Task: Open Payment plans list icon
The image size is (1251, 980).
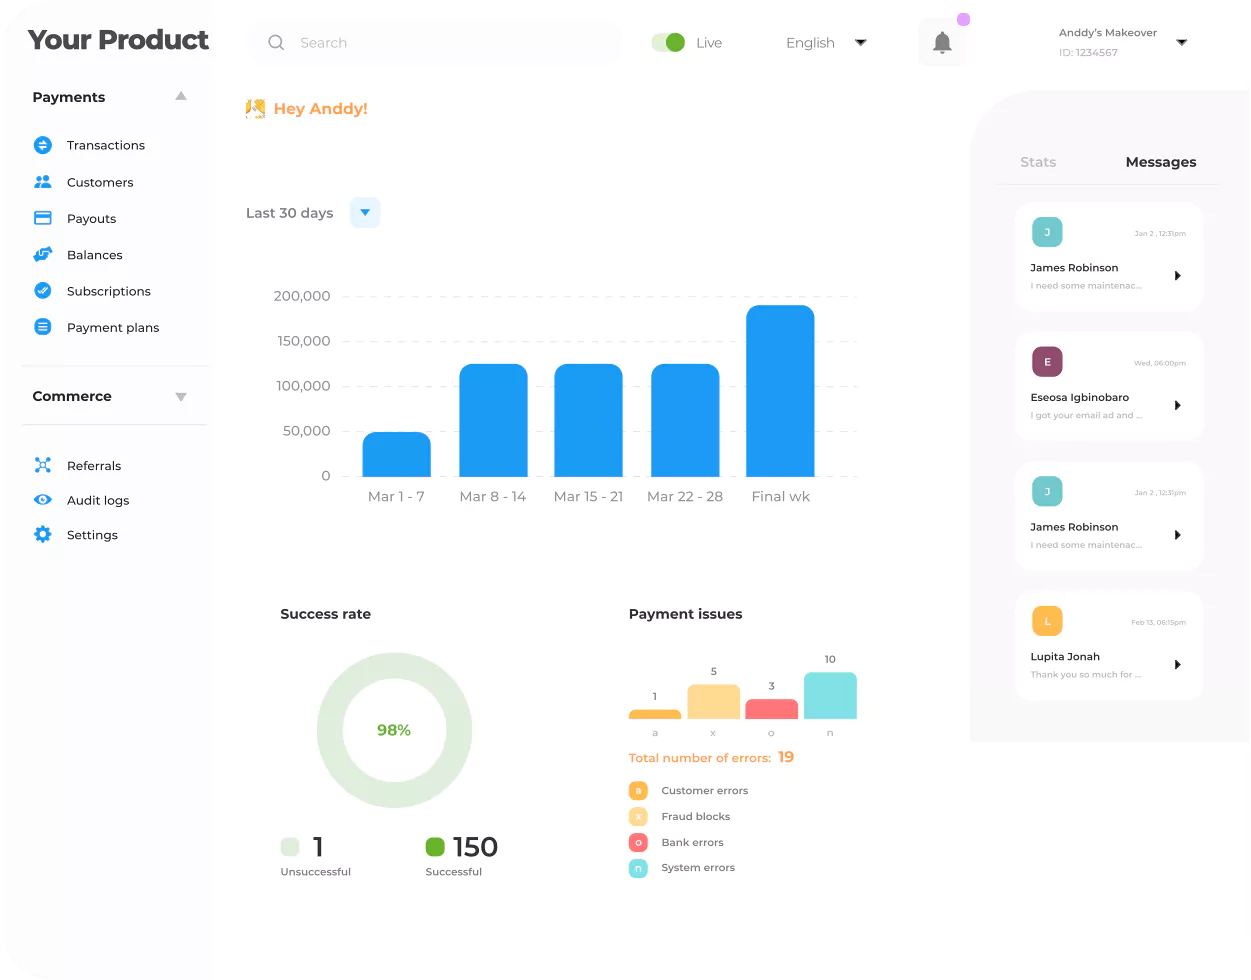Action: [42, 327]
